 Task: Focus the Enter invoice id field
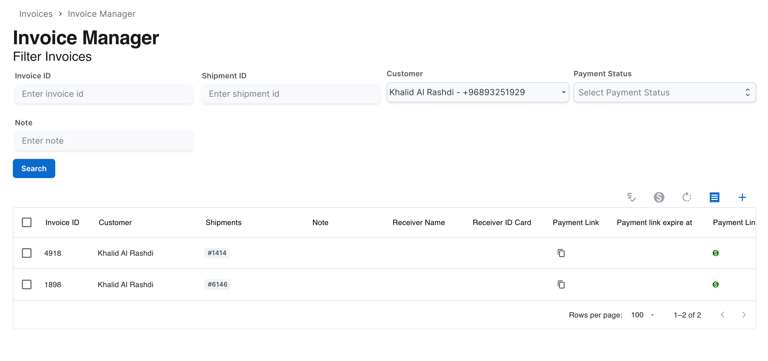click(104, 94)
